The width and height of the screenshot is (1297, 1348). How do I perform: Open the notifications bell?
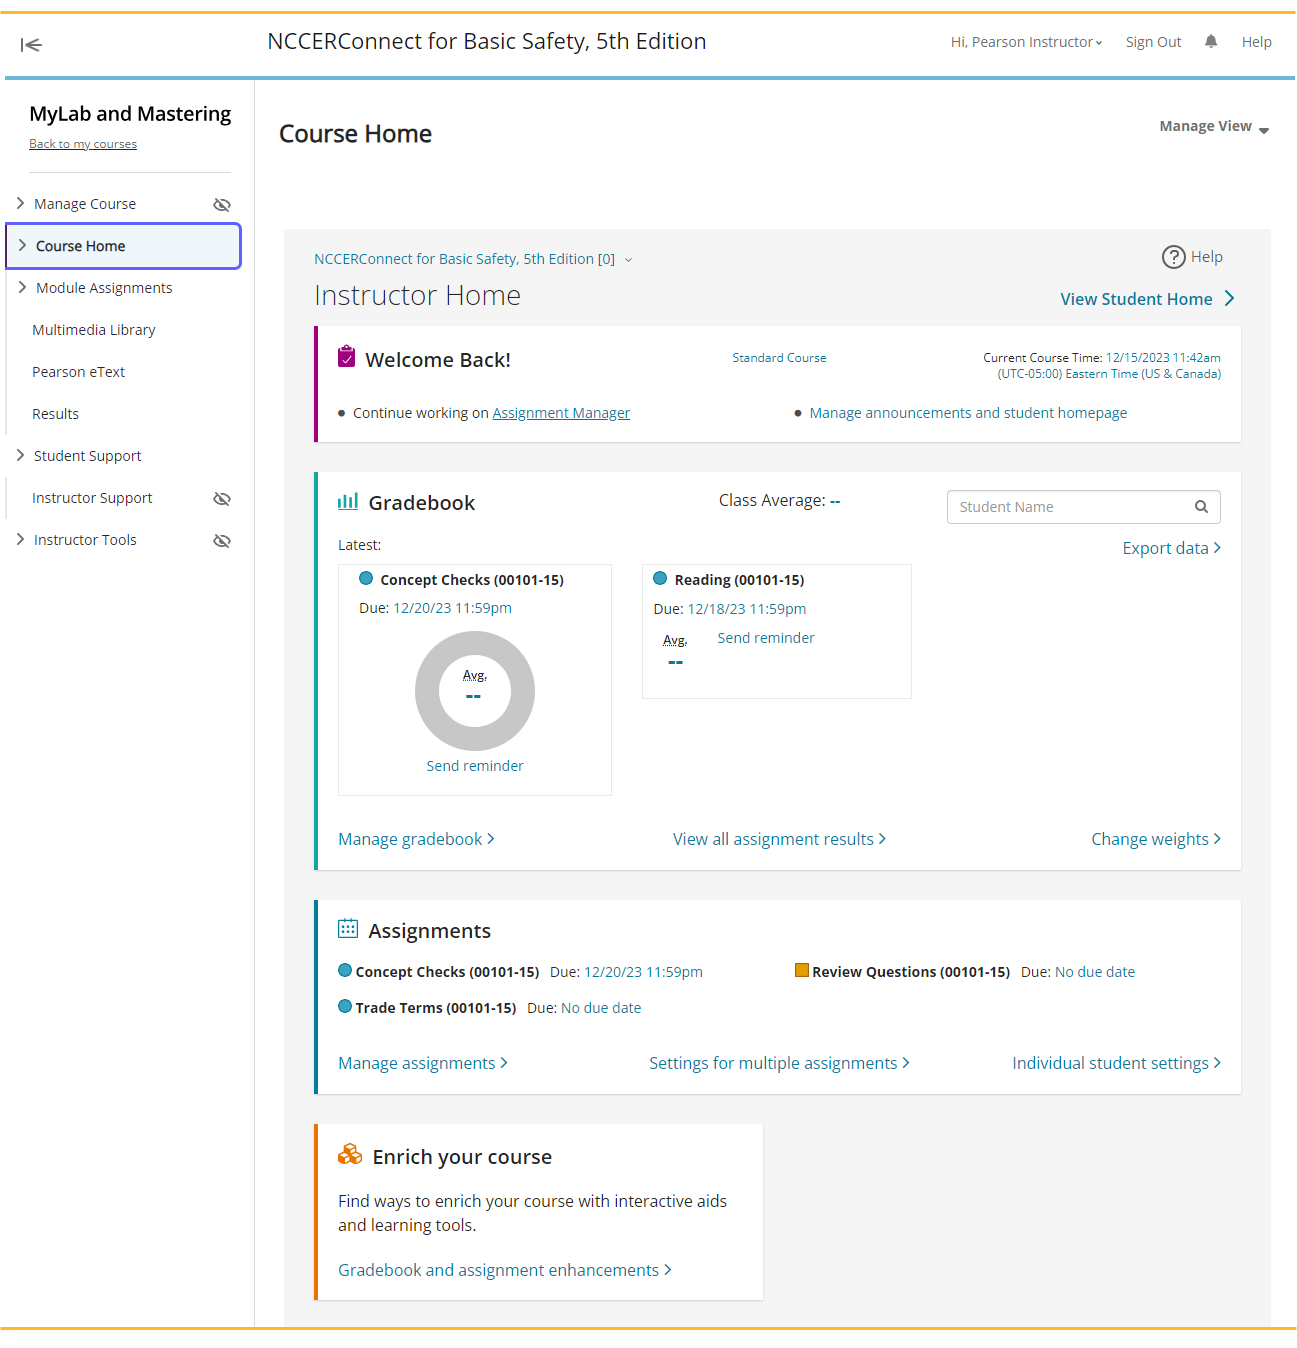pos(1211,41)
